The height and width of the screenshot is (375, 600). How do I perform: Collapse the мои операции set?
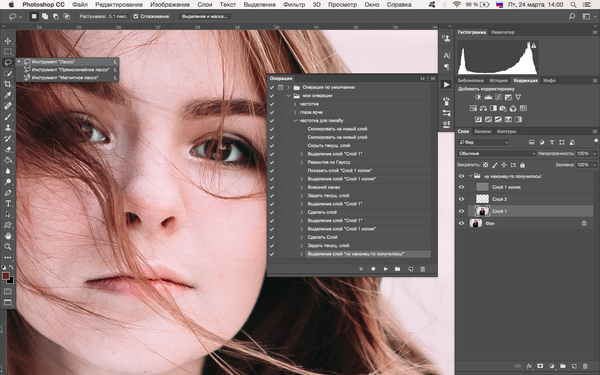click(x=289, y=96)
